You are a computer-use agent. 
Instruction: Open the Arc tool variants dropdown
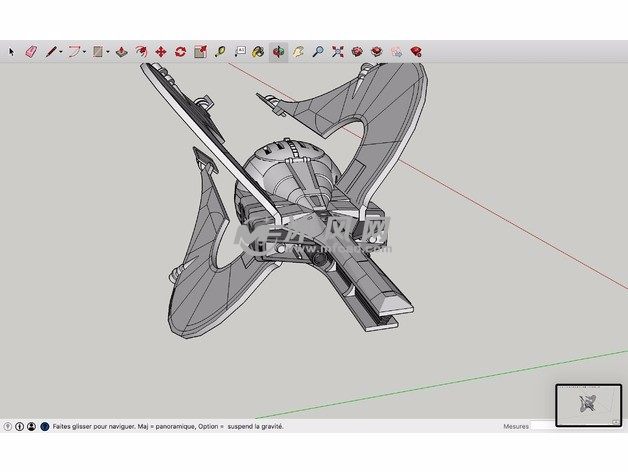[x=85, y=51]
